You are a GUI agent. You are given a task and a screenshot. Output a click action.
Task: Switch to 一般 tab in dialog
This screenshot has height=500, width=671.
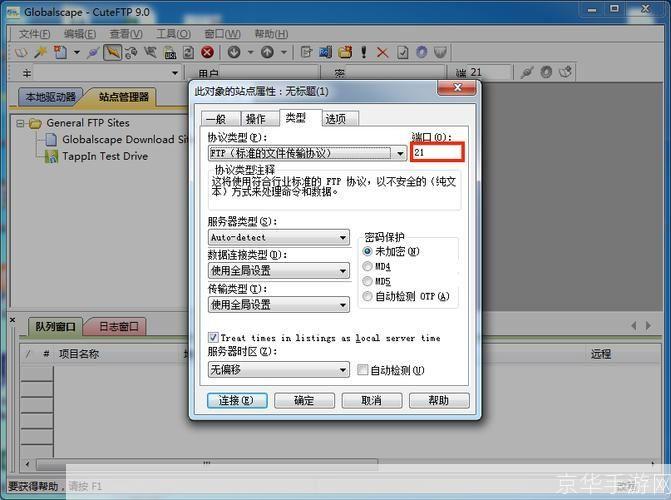point(220,119)
